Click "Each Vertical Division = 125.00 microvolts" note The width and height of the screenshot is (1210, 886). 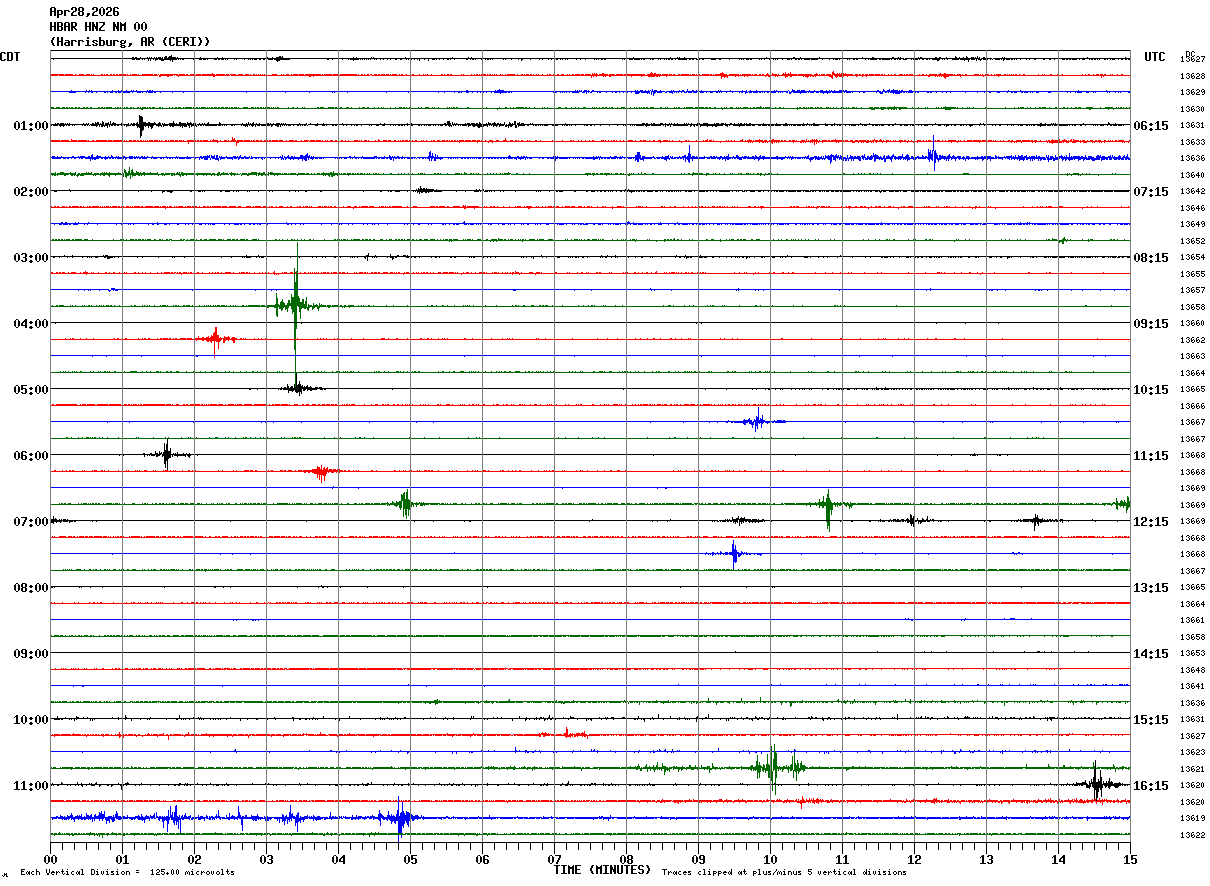127,873
